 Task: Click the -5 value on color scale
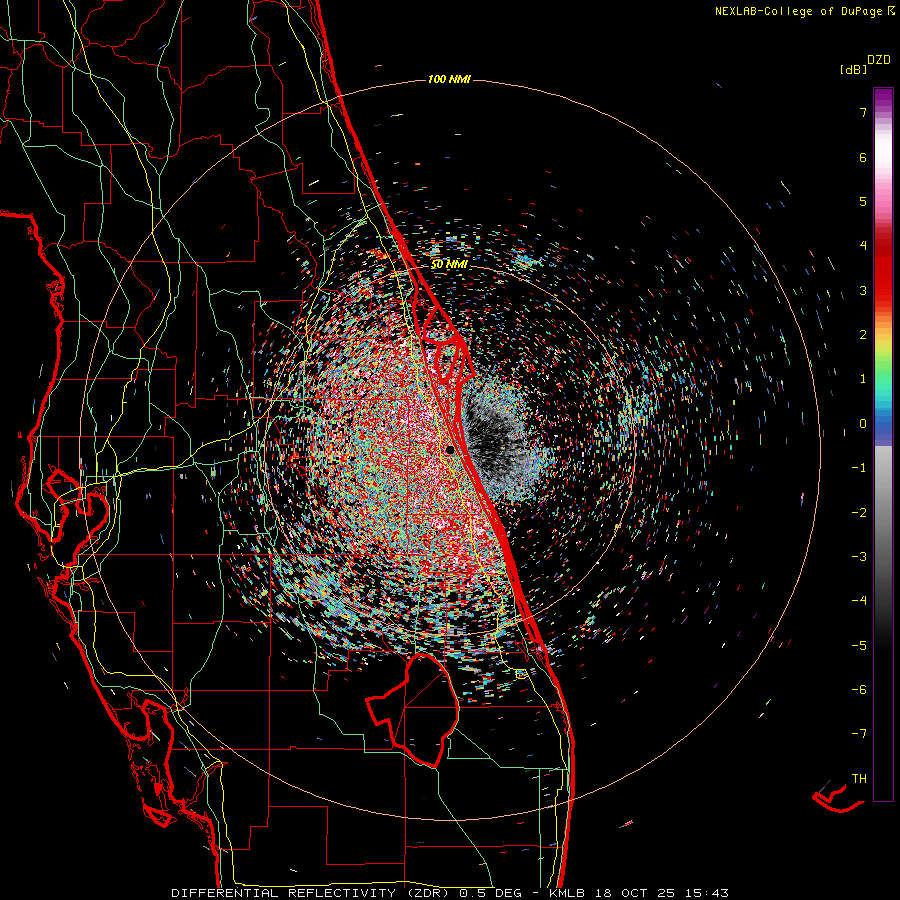click(859, 645)
